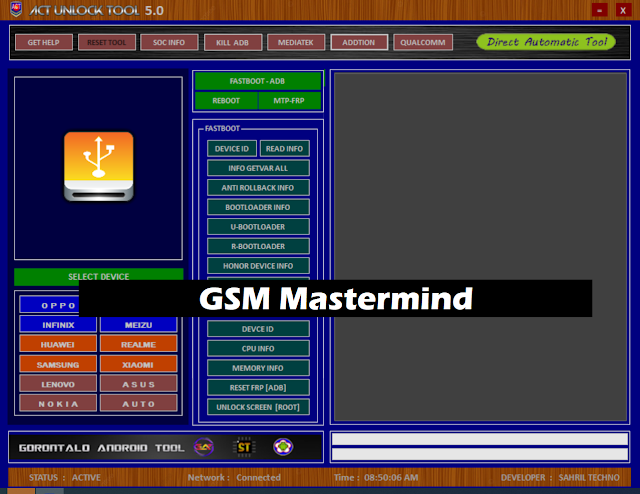Click the lower progress bar
Viewport: 640px width, 494px height.
coord(480,454)
